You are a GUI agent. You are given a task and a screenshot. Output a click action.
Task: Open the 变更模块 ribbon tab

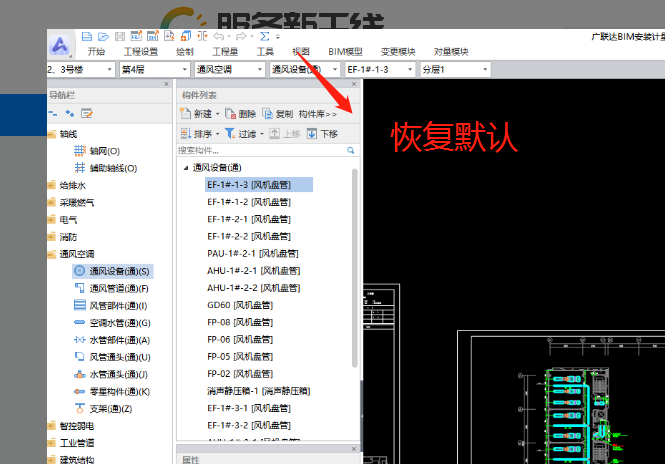coord(398,52)
